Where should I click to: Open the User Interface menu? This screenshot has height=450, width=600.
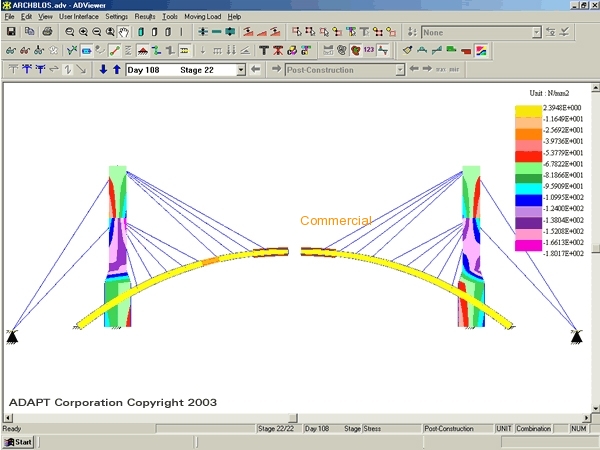pyautogui.click(x=79, y=16)
